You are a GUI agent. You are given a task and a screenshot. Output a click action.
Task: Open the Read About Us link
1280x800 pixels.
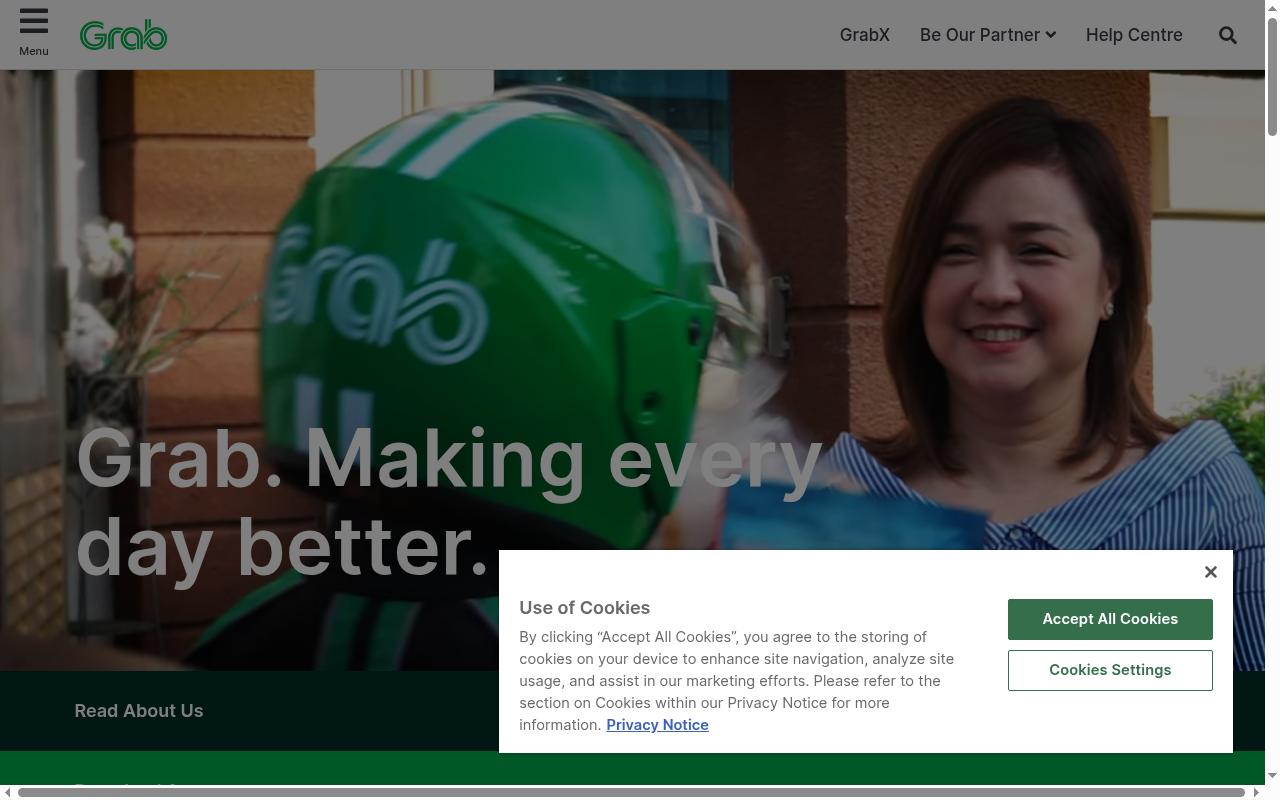click(139, 711)
